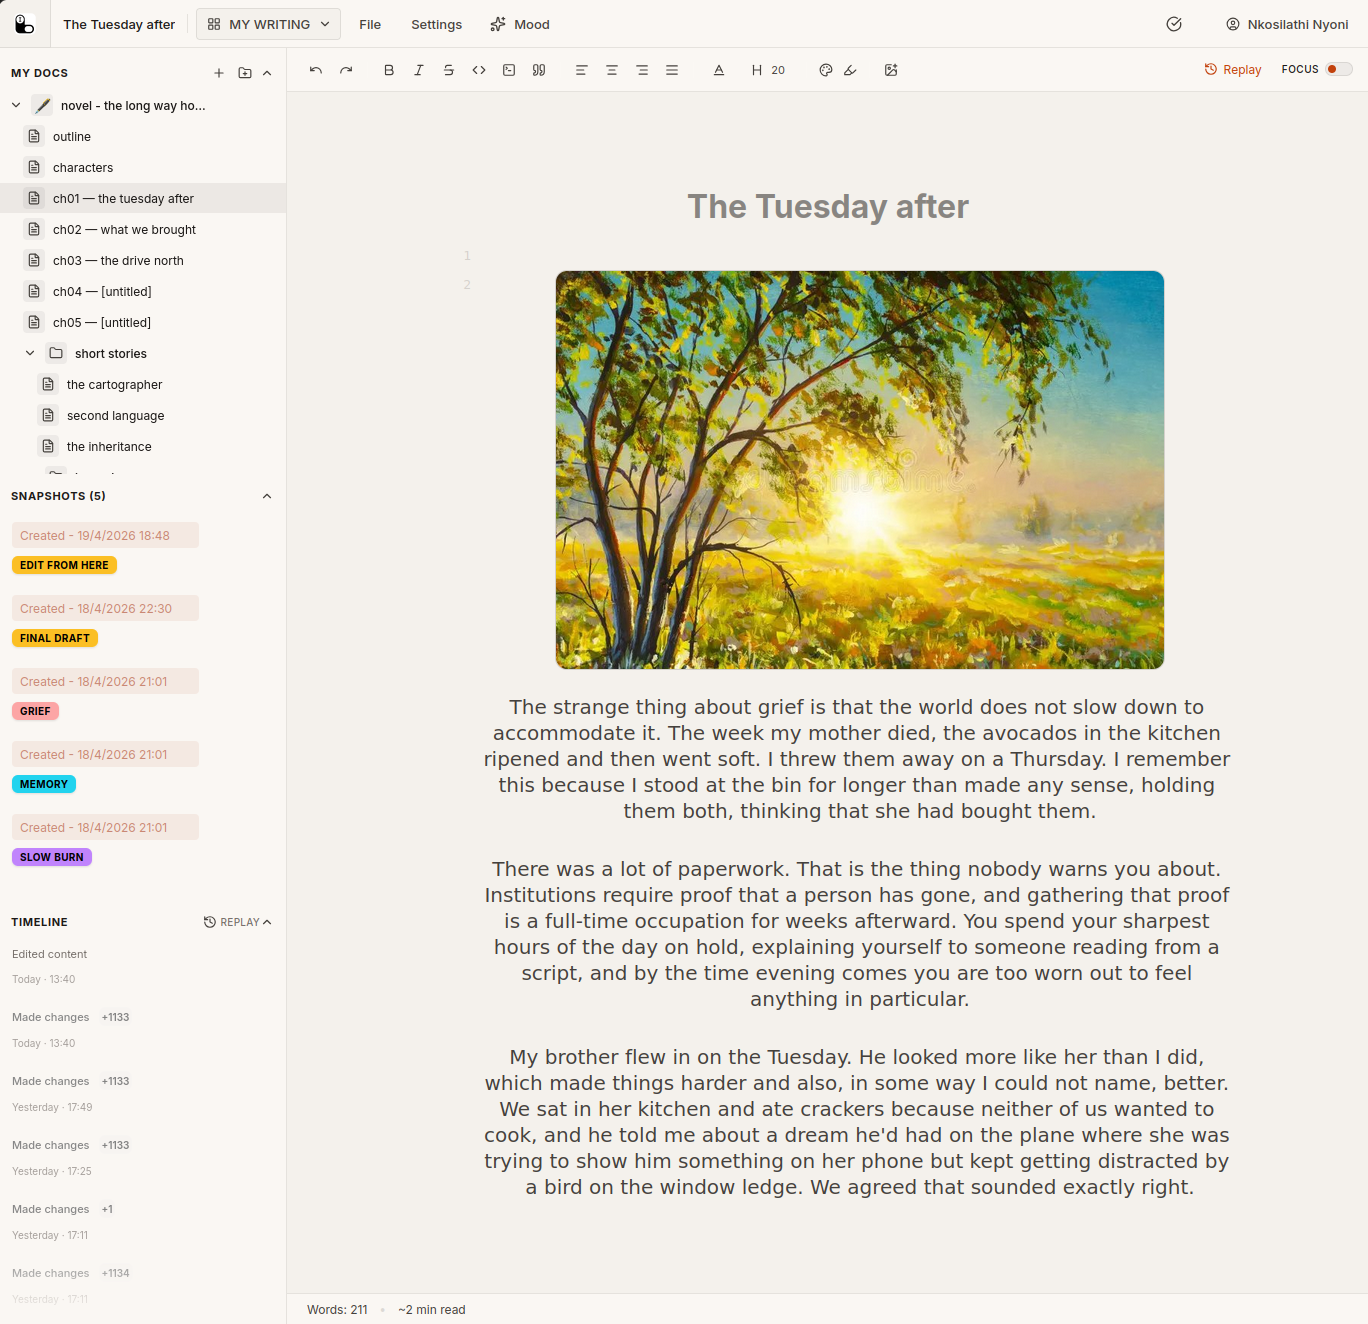The height and width of the screenshot is (1324, 1368).
Task: Collapse the Snapshots section
Action: pos(267,496)
